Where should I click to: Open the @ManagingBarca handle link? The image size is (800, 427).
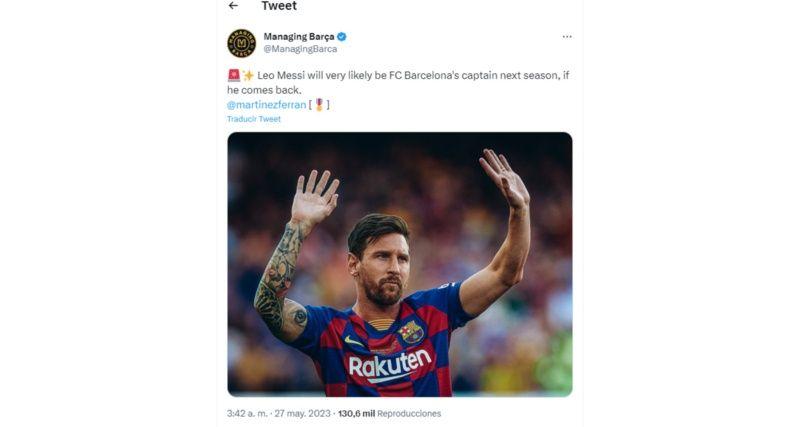300,49
